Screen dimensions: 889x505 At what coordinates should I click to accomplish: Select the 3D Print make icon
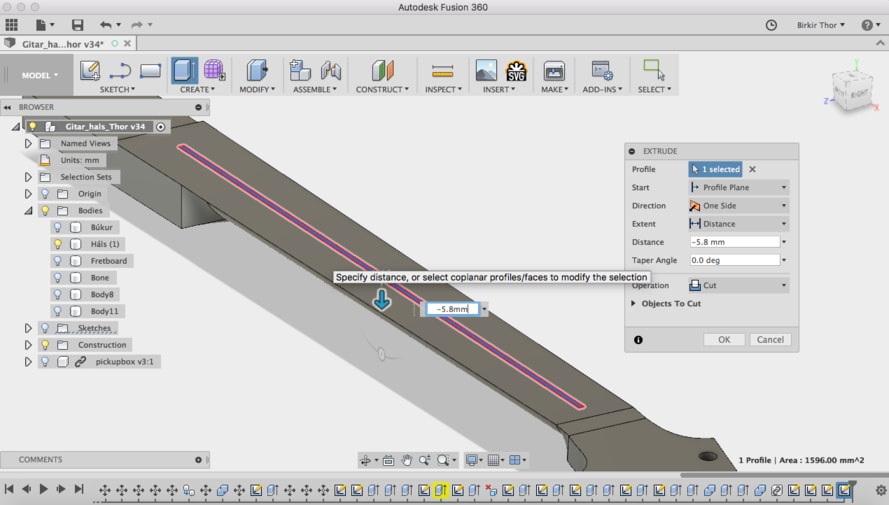[554, 71]
